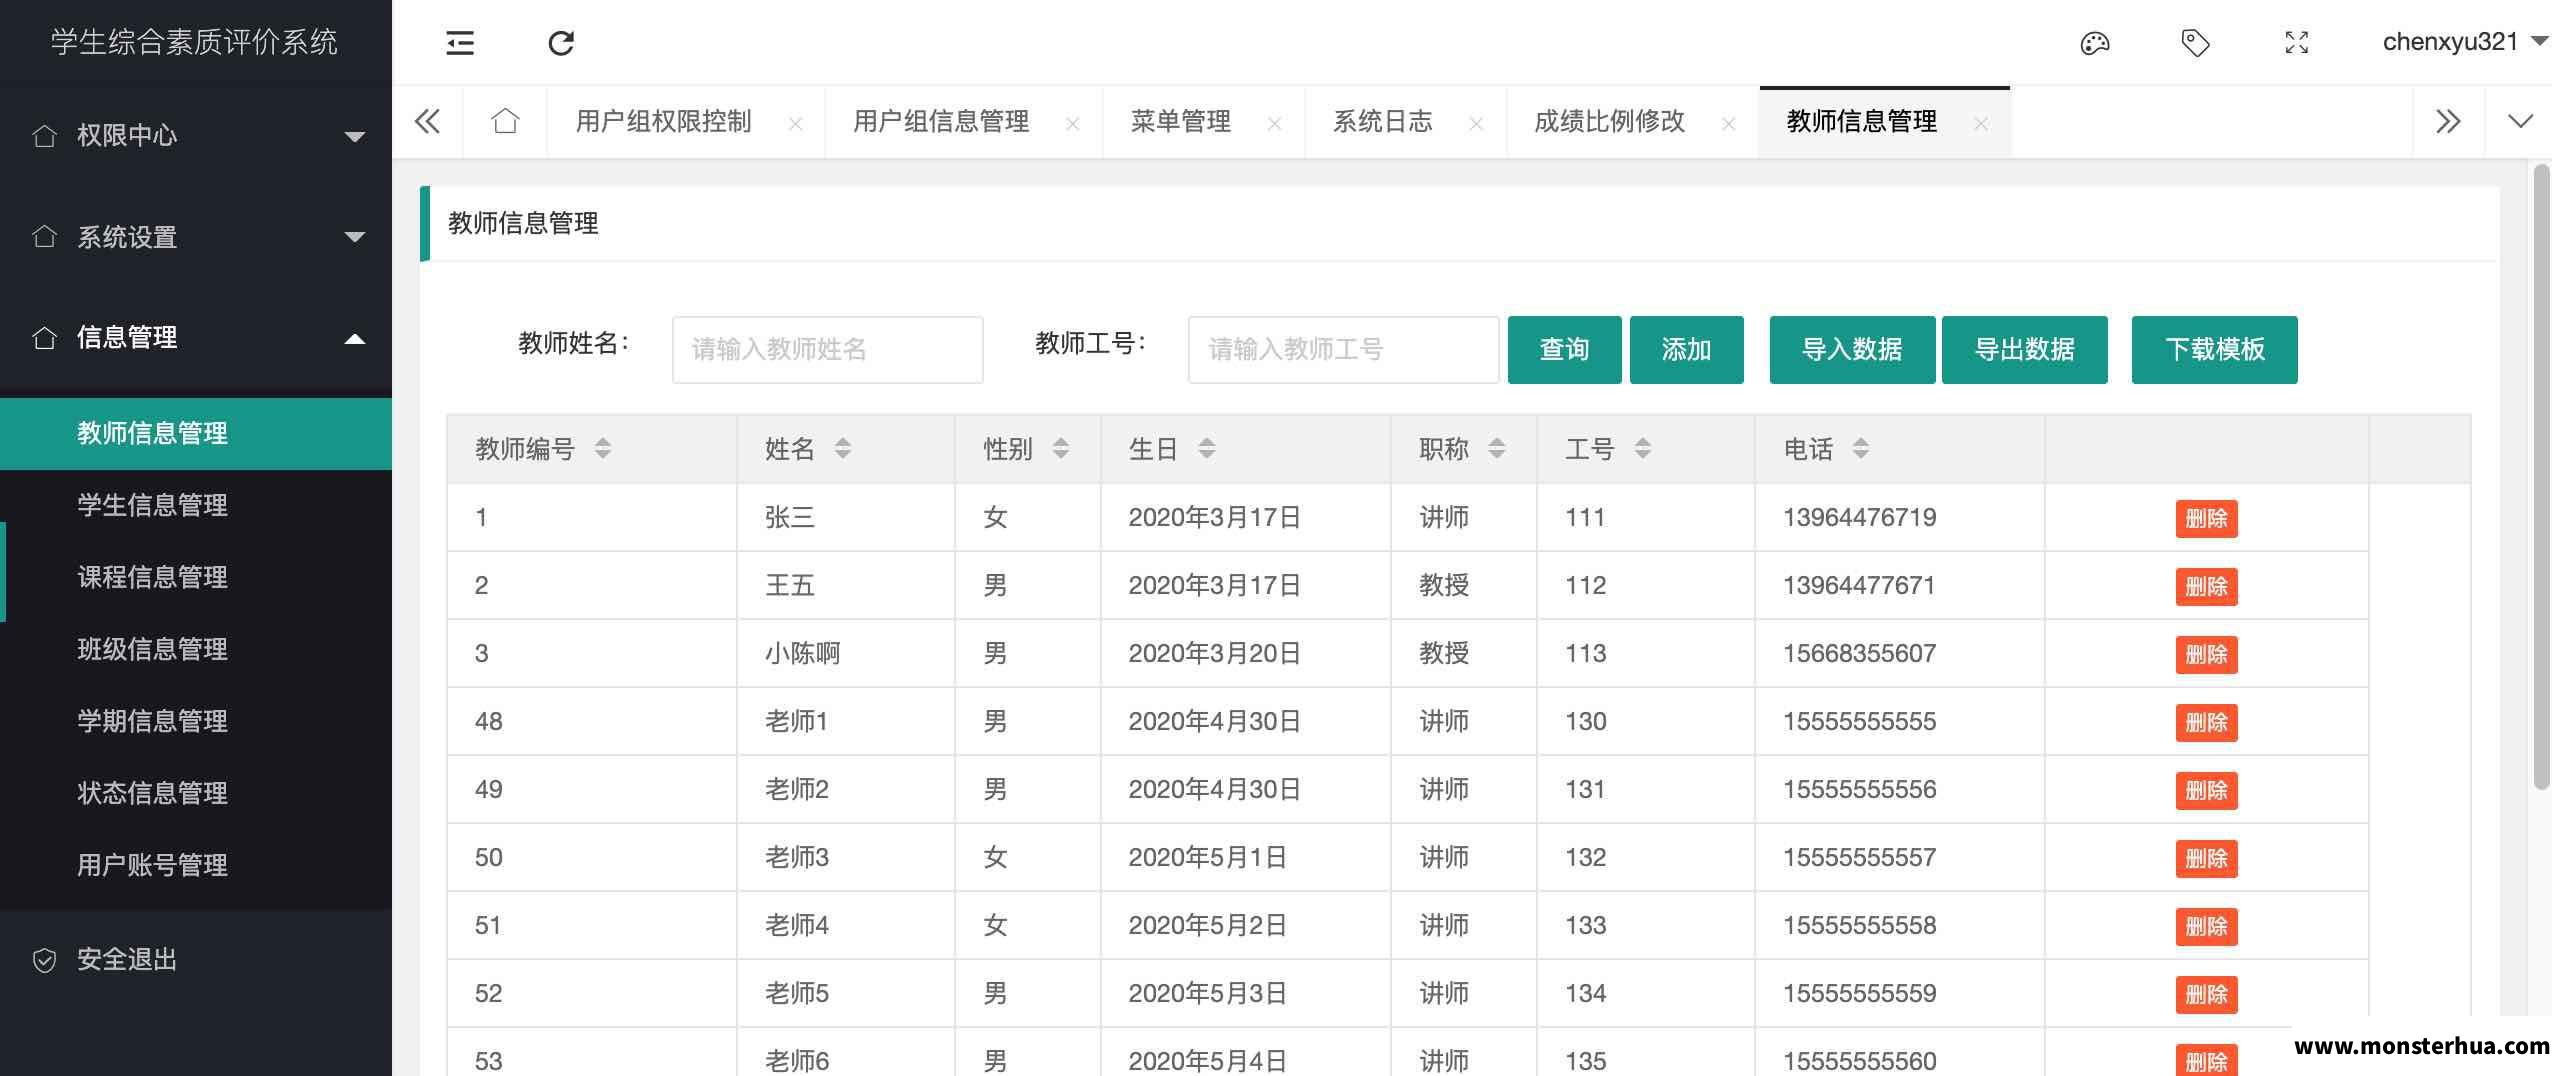Close the 教师信息管理 tab
The height and width of the screenshot is (1076, 2552).
[1980, 124]
